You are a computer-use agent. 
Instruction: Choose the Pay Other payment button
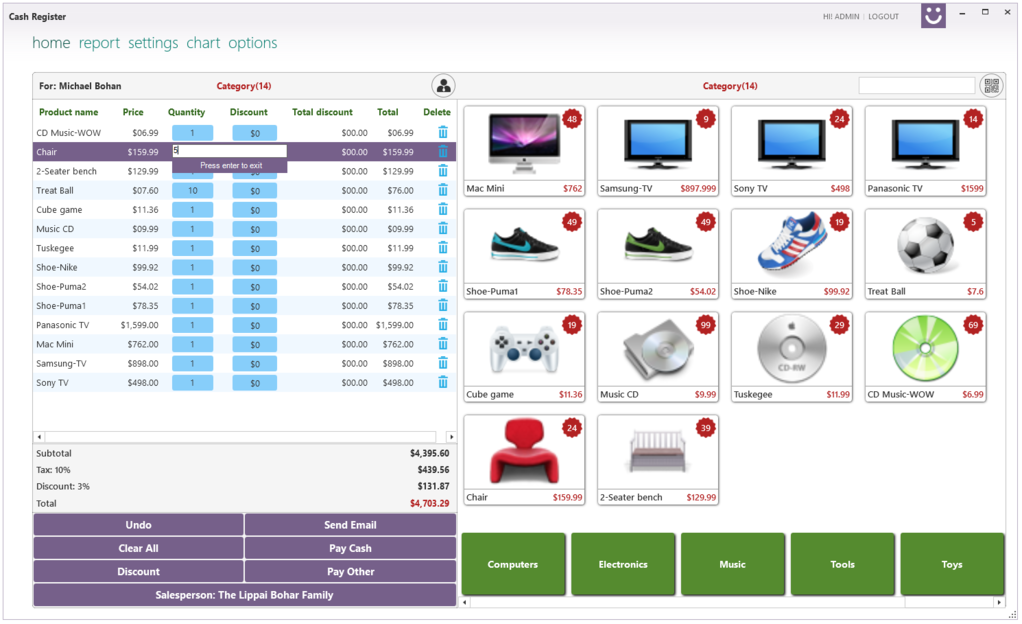point(350,572)
